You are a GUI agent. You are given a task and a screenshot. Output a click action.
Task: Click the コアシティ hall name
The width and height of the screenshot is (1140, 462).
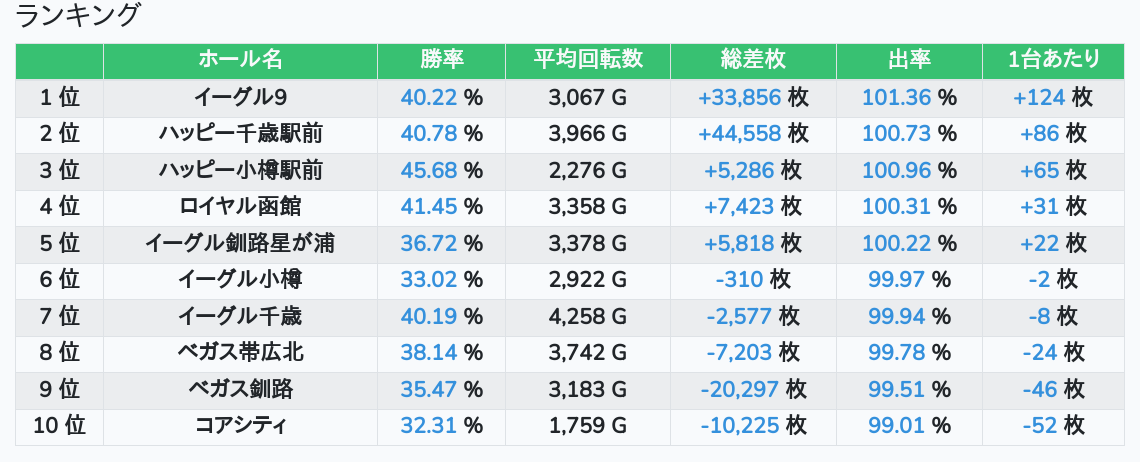tap(240, 426)
